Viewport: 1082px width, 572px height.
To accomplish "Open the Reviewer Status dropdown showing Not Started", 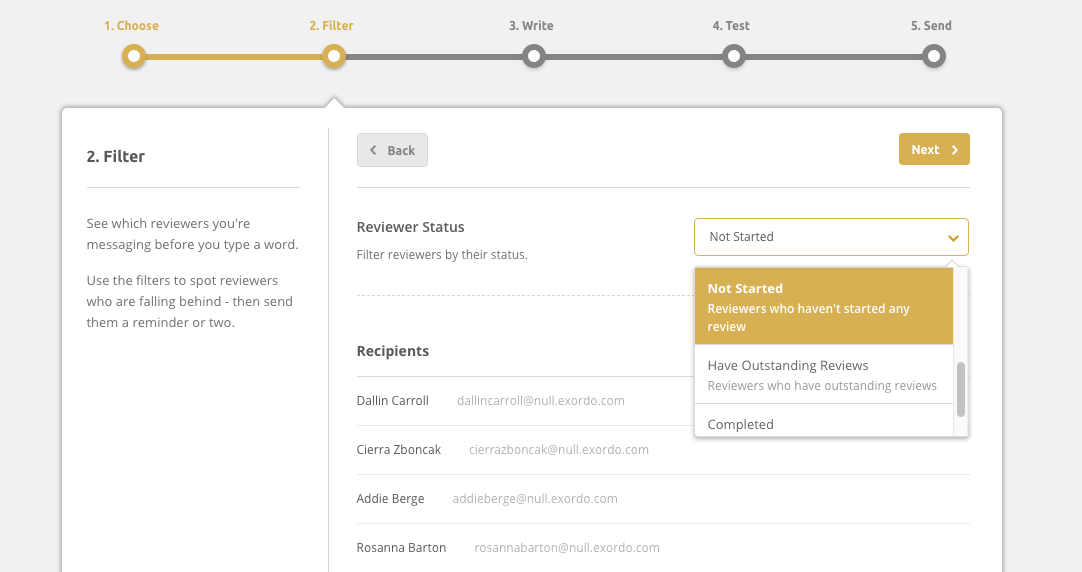I will [831, 237].
